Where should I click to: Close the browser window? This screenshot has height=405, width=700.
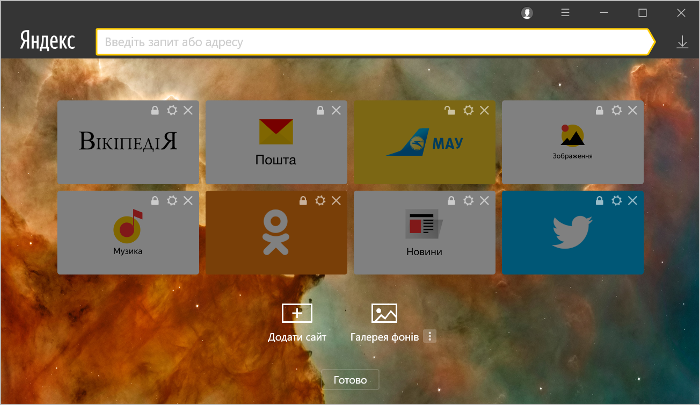tap(681, 13)
